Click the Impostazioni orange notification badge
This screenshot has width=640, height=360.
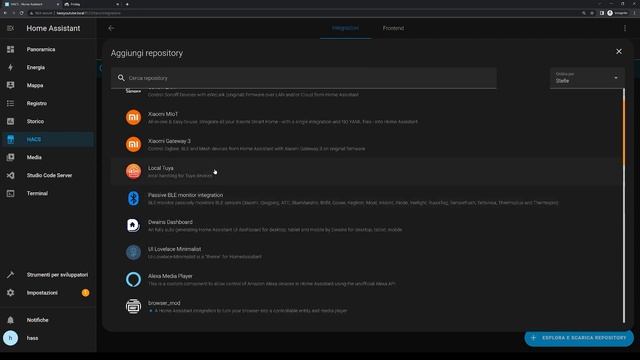[x=85, y=293]
